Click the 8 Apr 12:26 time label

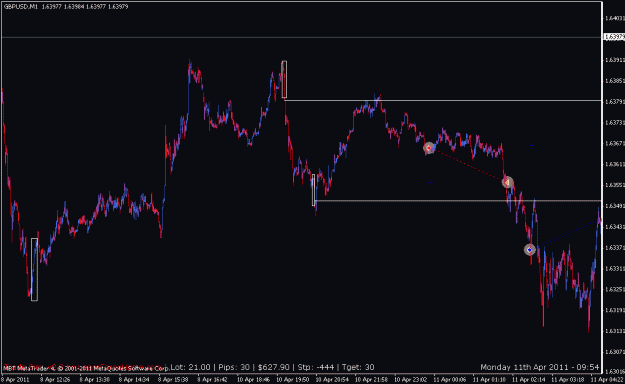pos(55,380)
